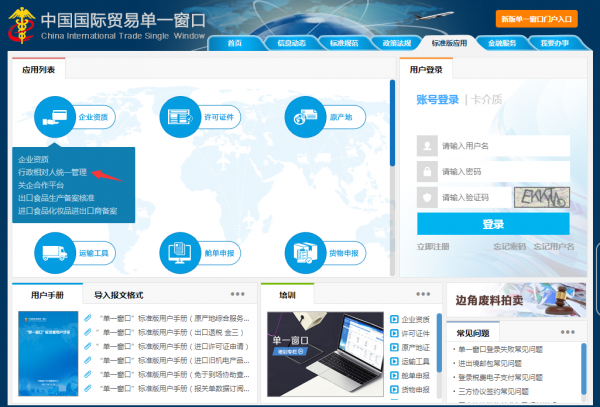Select the 原产地 origin certificate icon
This screenshot has width=600, height=407.
(306, 117)
